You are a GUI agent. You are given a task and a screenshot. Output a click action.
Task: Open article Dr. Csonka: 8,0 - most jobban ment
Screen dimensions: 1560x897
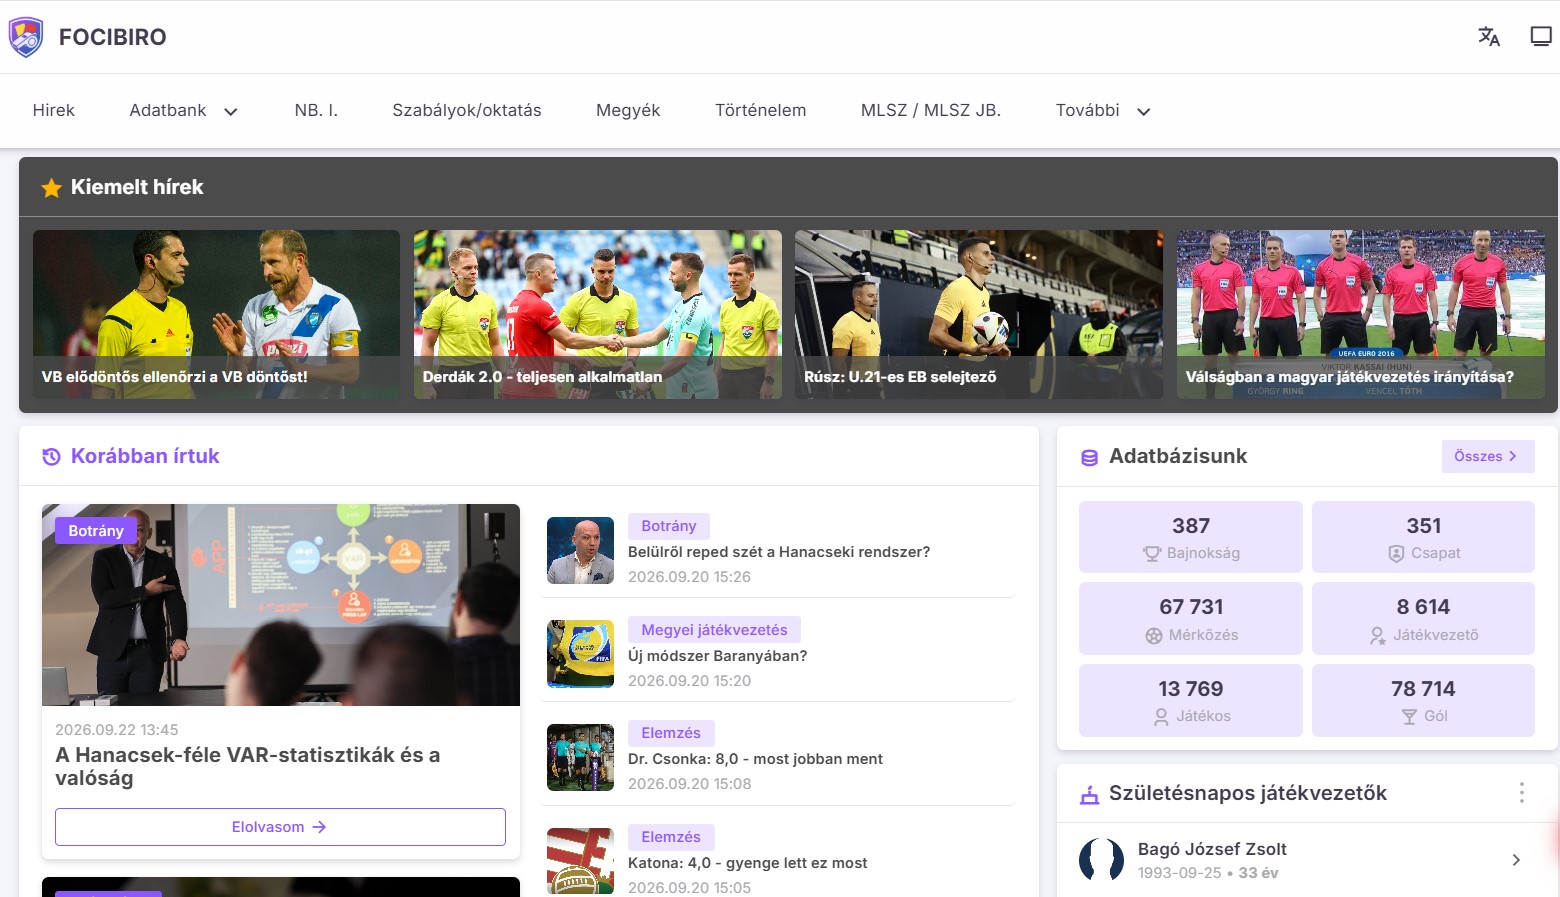(755, 759)
